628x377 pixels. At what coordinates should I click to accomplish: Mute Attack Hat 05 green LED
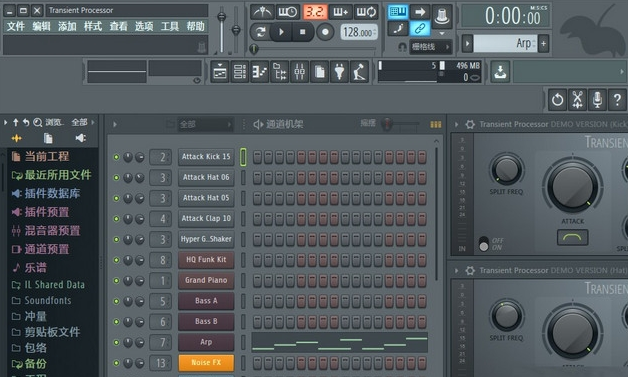(x=116, y=198)
